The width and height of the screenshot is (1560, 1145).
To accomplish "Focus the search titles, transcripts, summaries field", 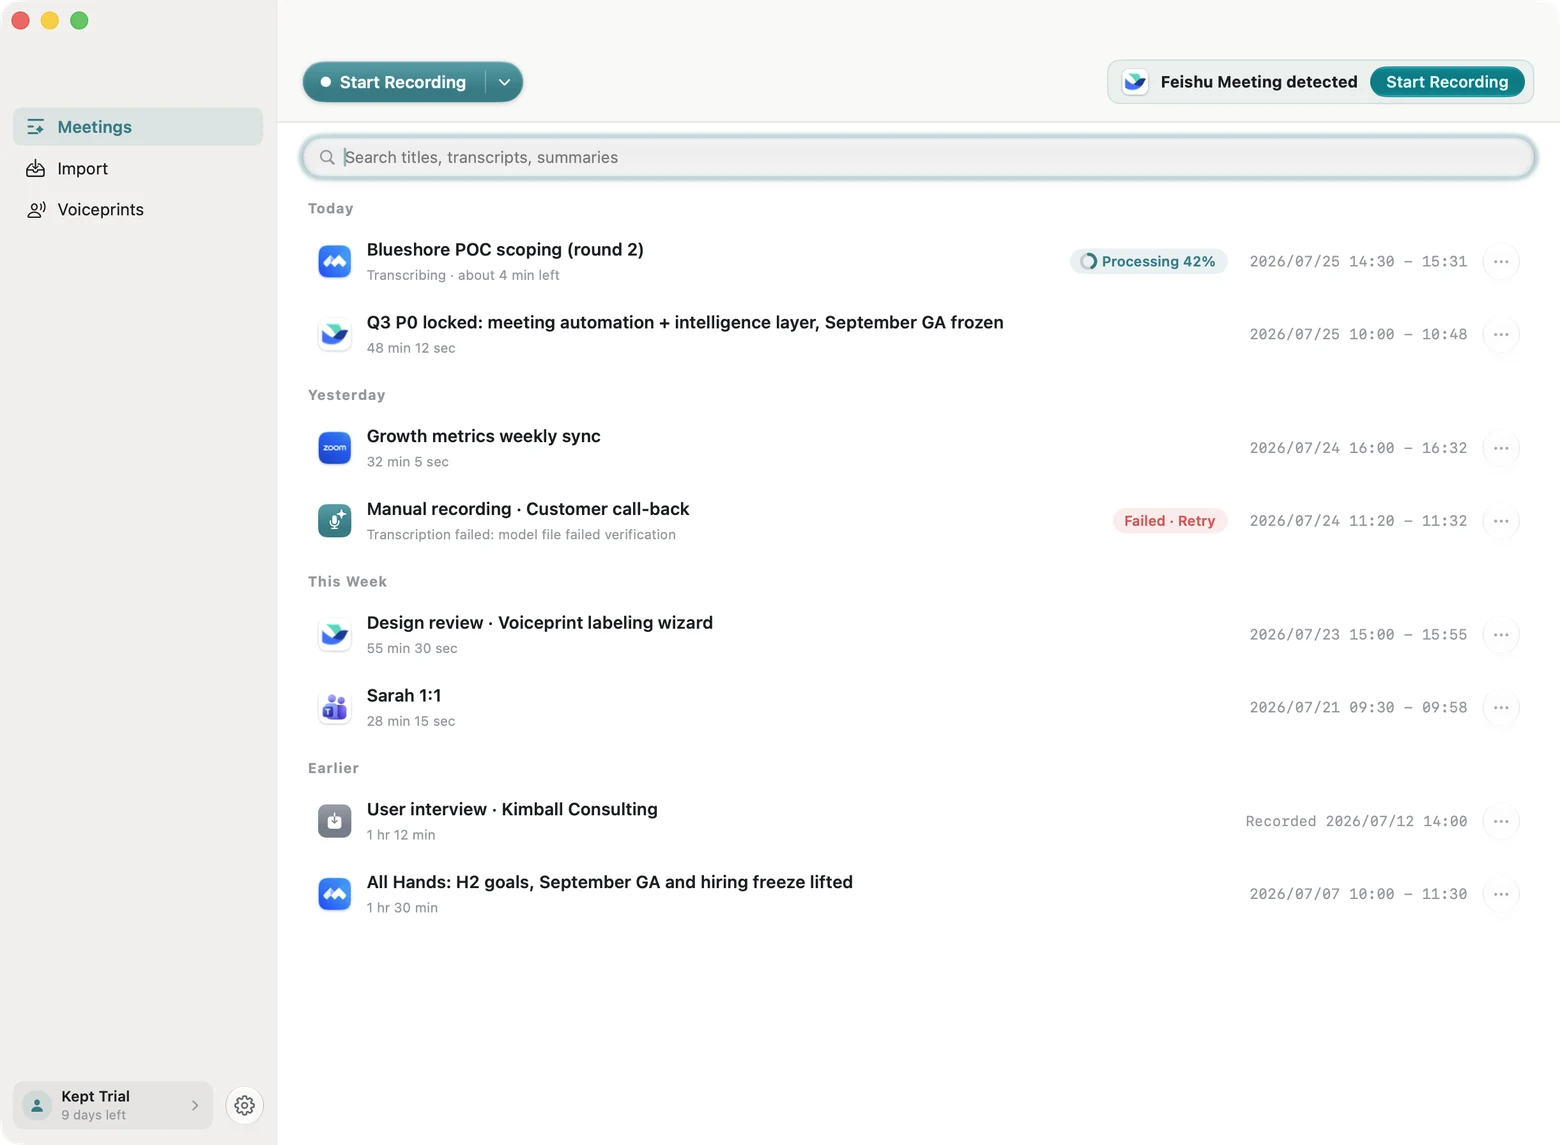I will tap(918, 157).
